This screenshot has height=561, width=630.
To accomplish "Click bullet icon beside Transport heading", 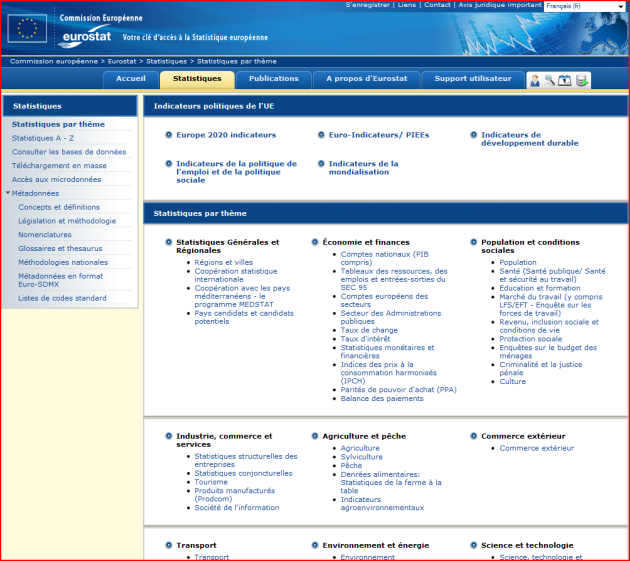I will (x=169, y=545).
